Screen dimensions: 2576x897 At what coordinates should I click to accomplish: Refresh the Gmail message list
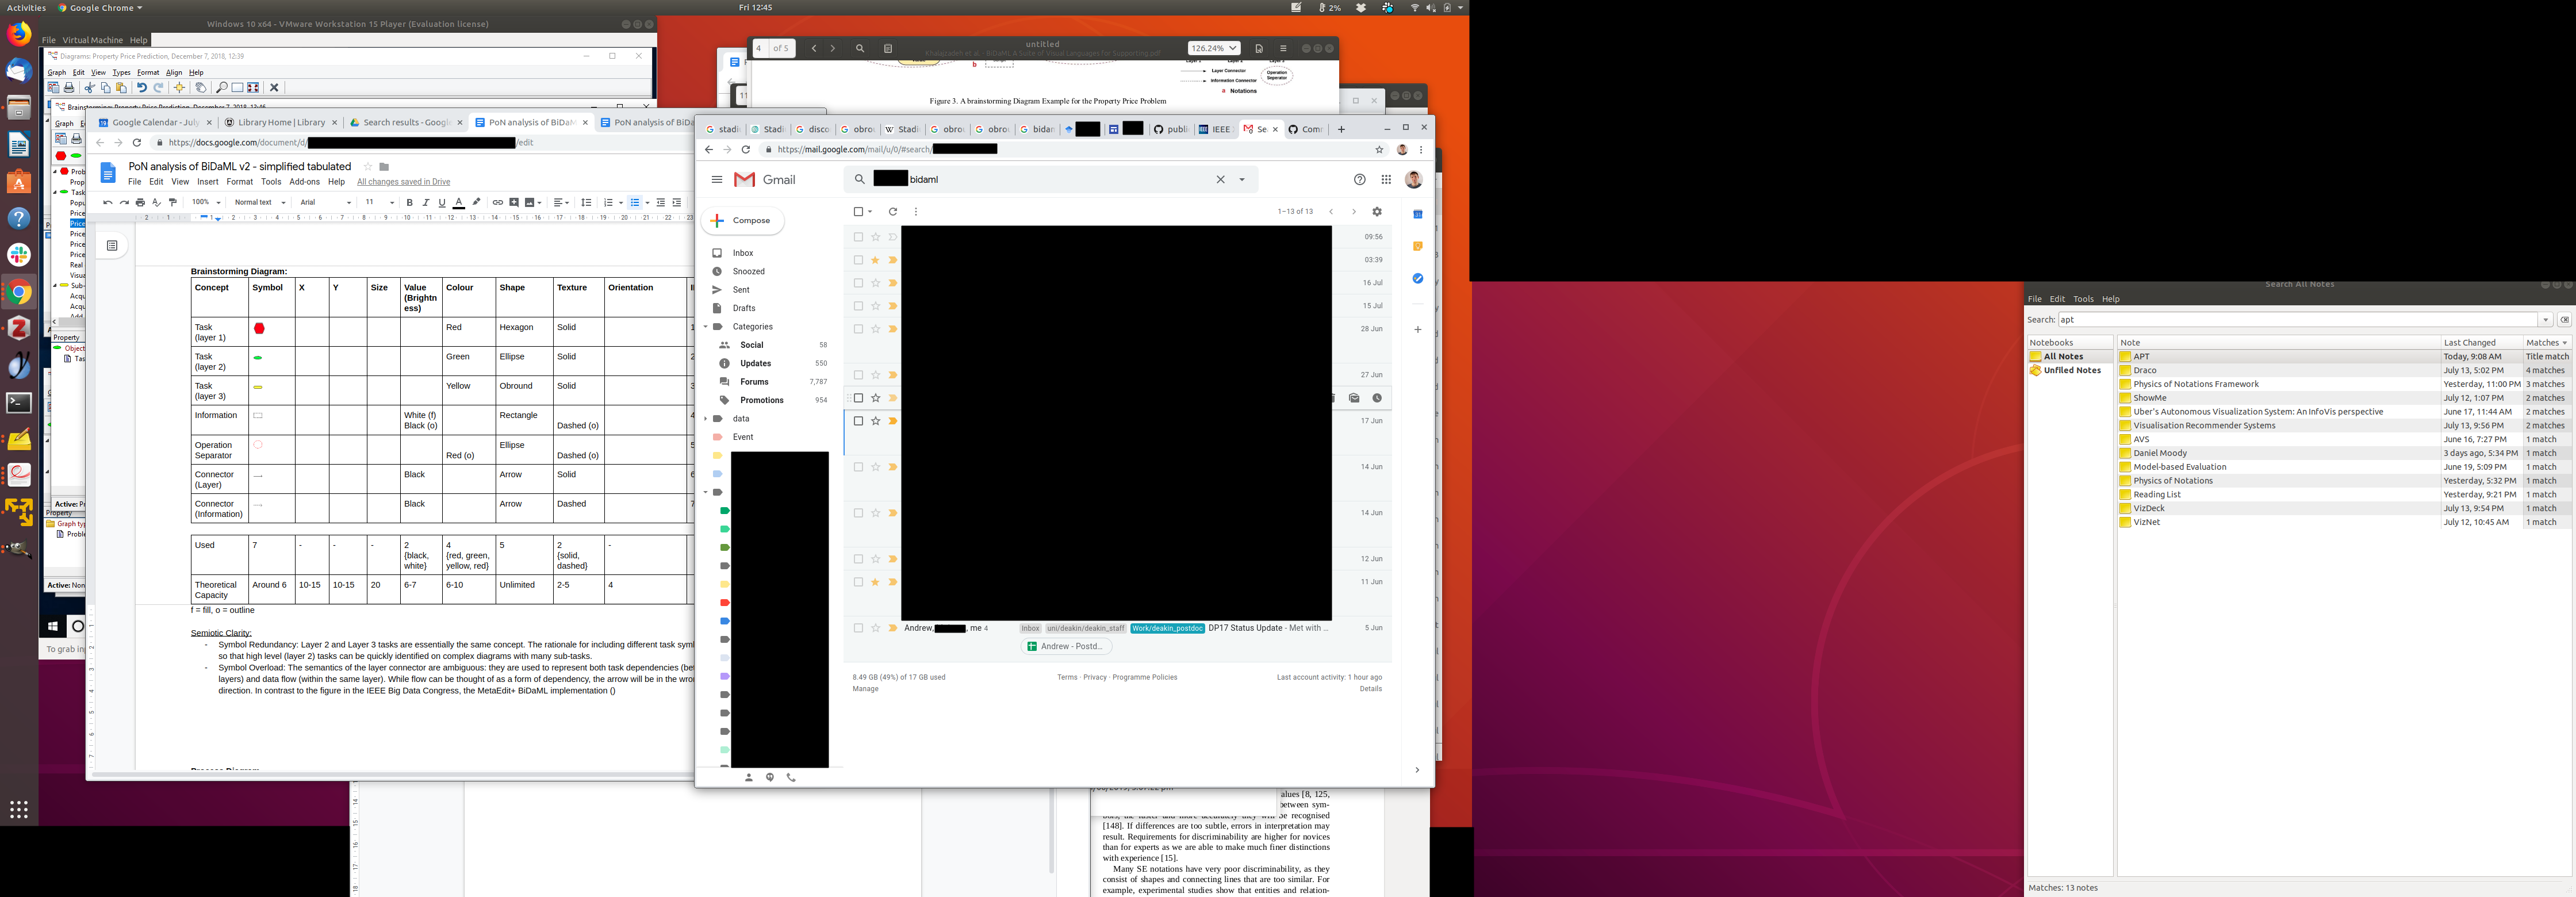[893, 212]
